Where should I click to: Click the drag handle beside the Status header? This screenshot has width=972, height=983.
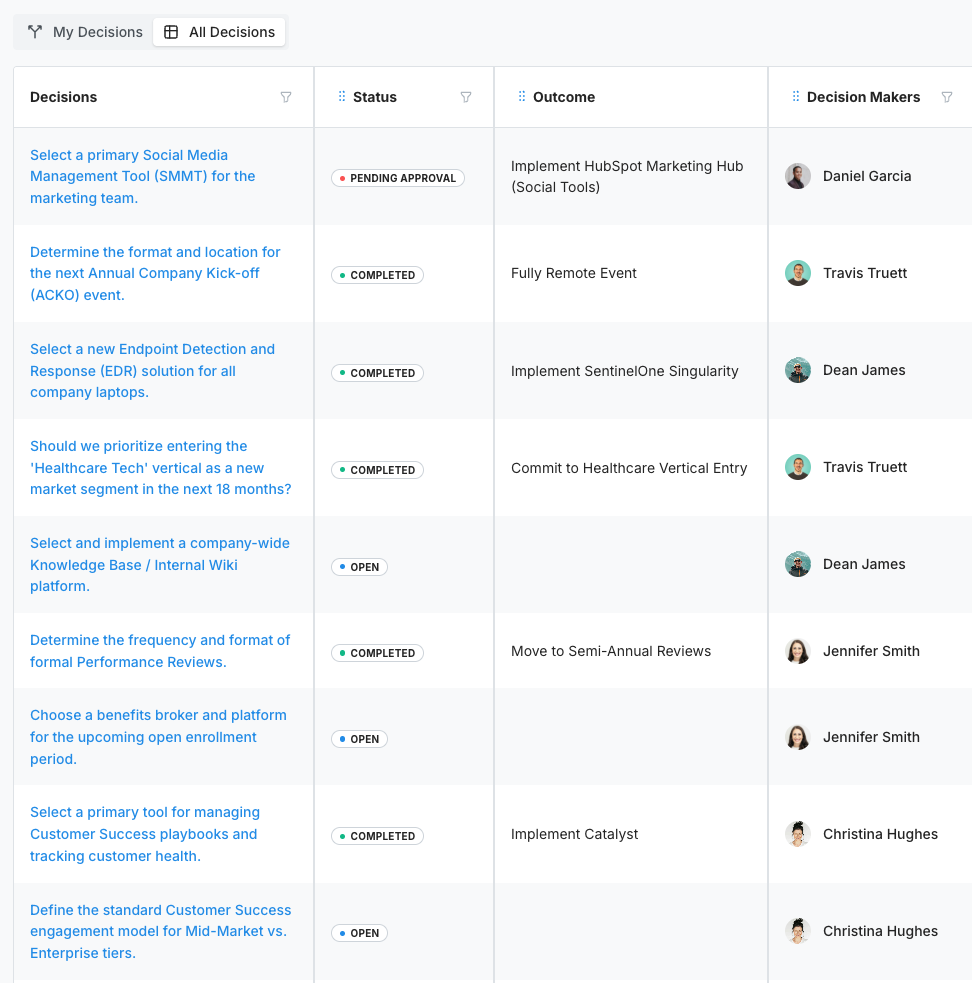[340, 97]
